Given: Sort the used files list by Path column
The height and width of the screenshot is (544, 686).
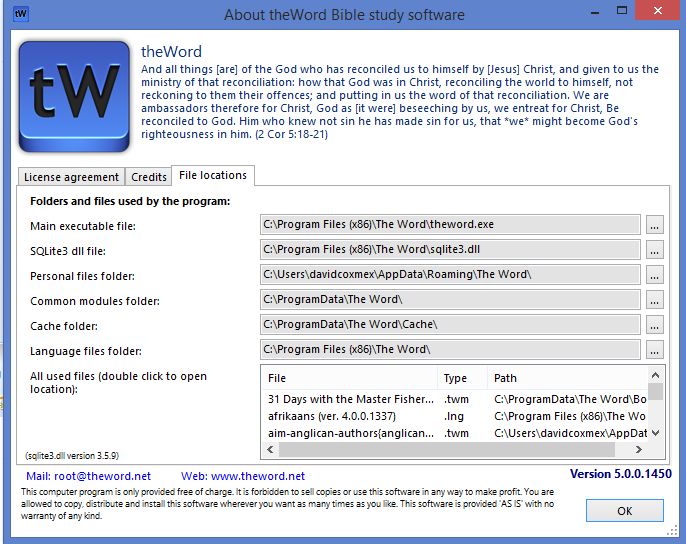Looking at the screenshot, I should tap(567, 378).
